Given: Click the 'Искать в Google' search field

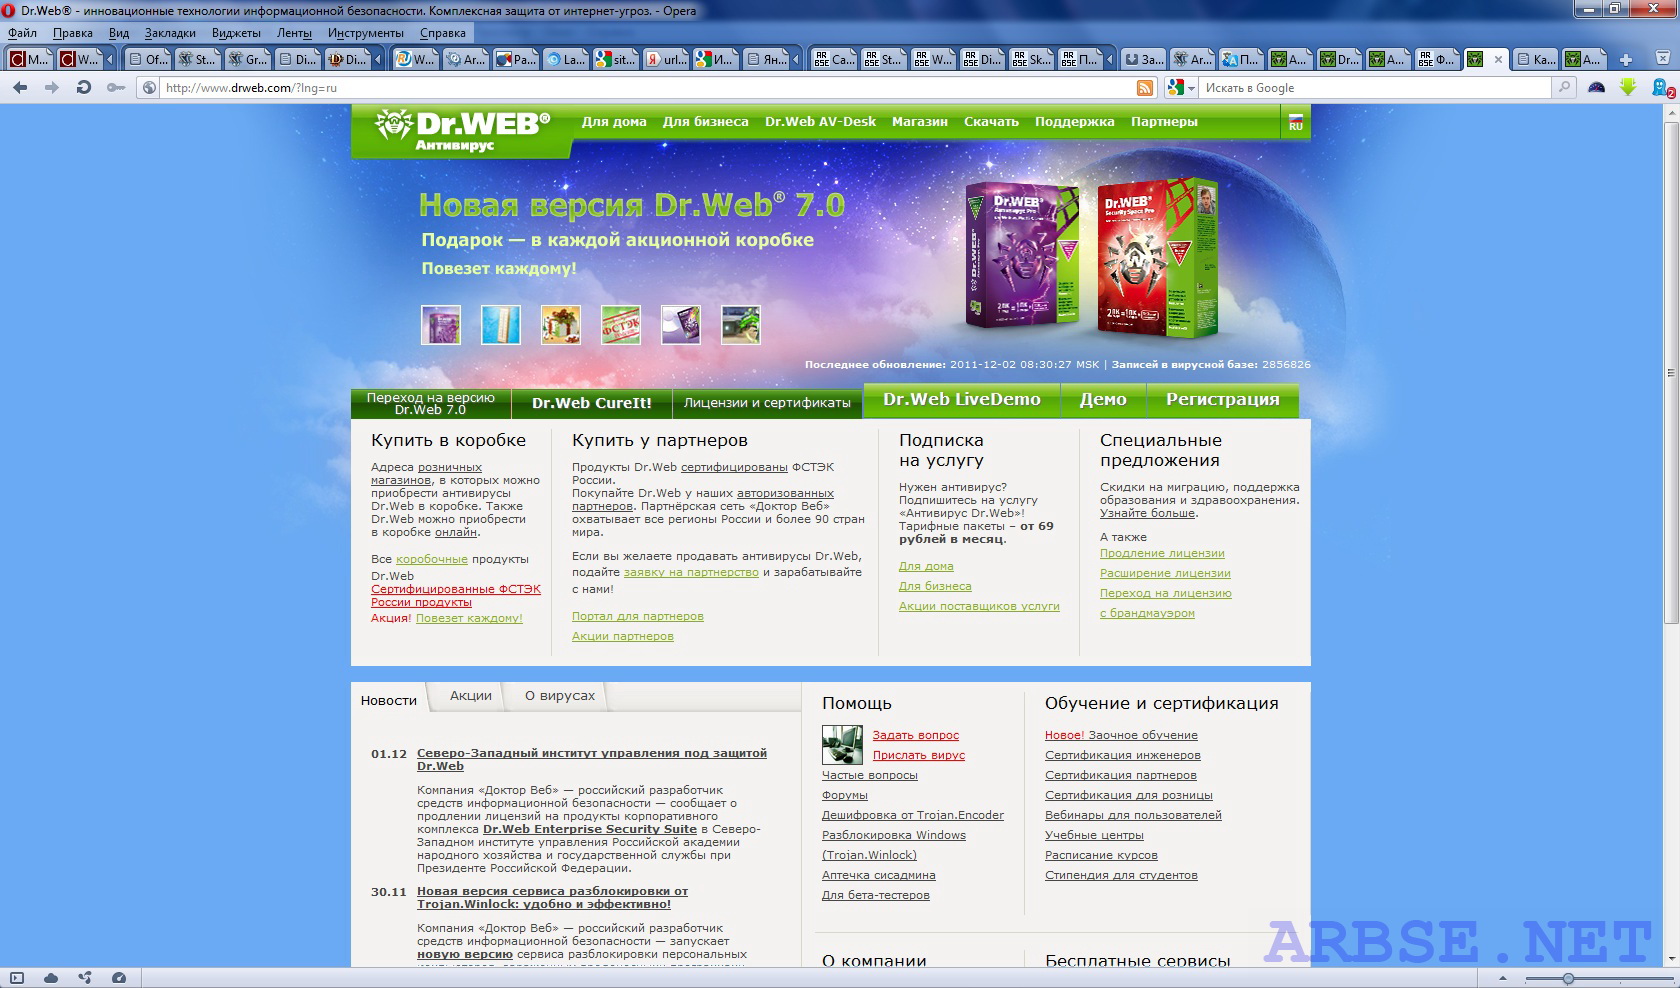Looking at the screenshot, I should [1375, 88].
